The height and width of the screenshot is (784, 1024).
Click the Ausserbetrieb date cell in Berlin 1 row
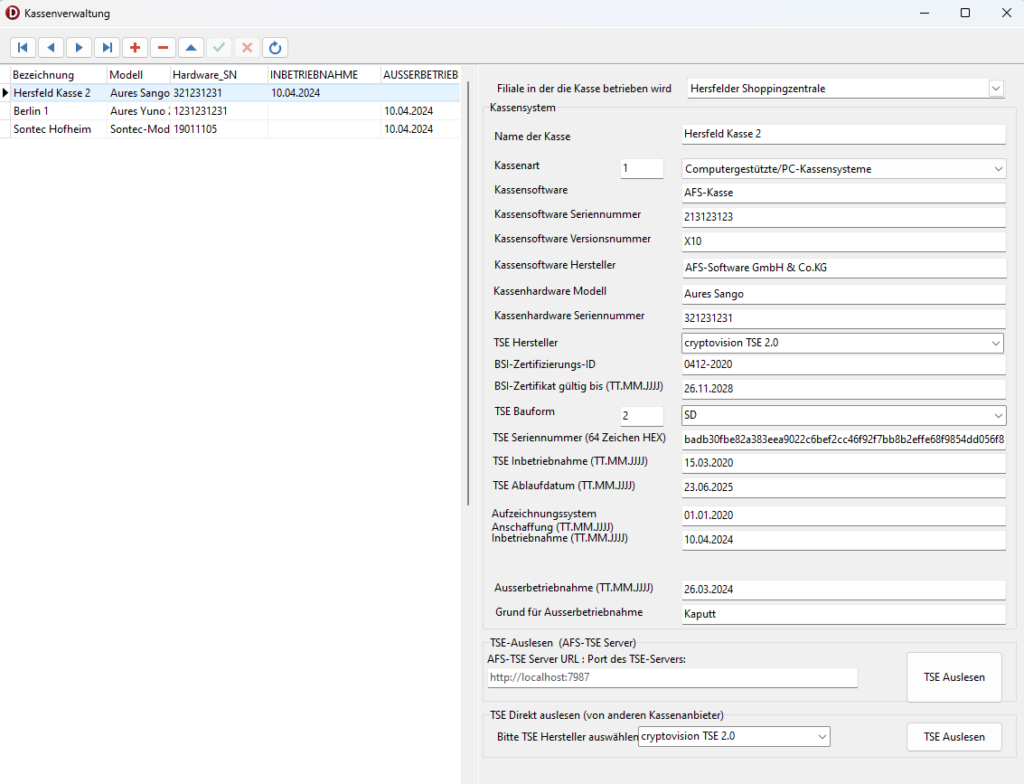click(421, 111)
